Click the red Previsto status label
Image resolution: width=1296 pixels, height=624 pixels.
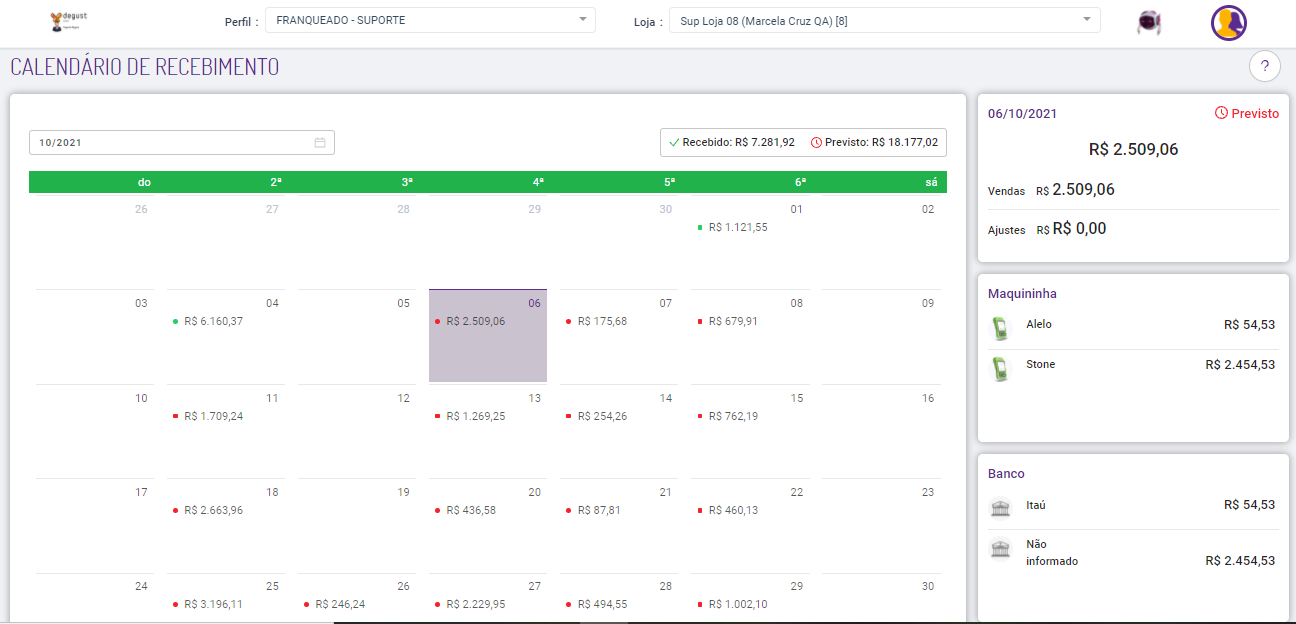[x=1247, y=114]
